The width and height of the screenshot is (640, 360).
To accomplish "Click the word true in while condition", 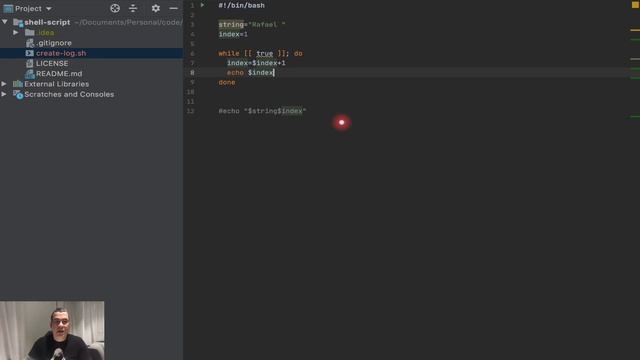I will [264, 53].
